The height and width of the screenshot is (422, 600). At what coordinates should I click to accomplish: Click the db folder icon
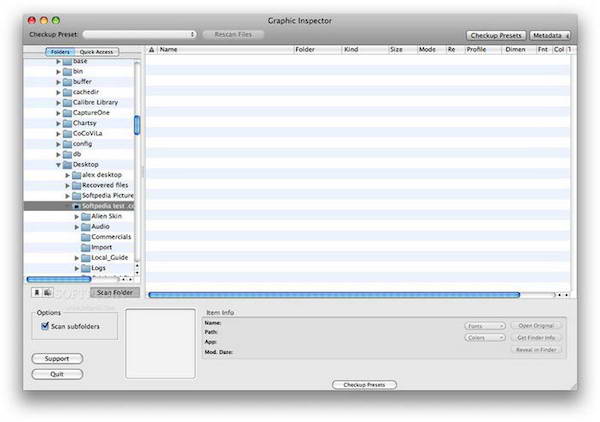[67, 154]
